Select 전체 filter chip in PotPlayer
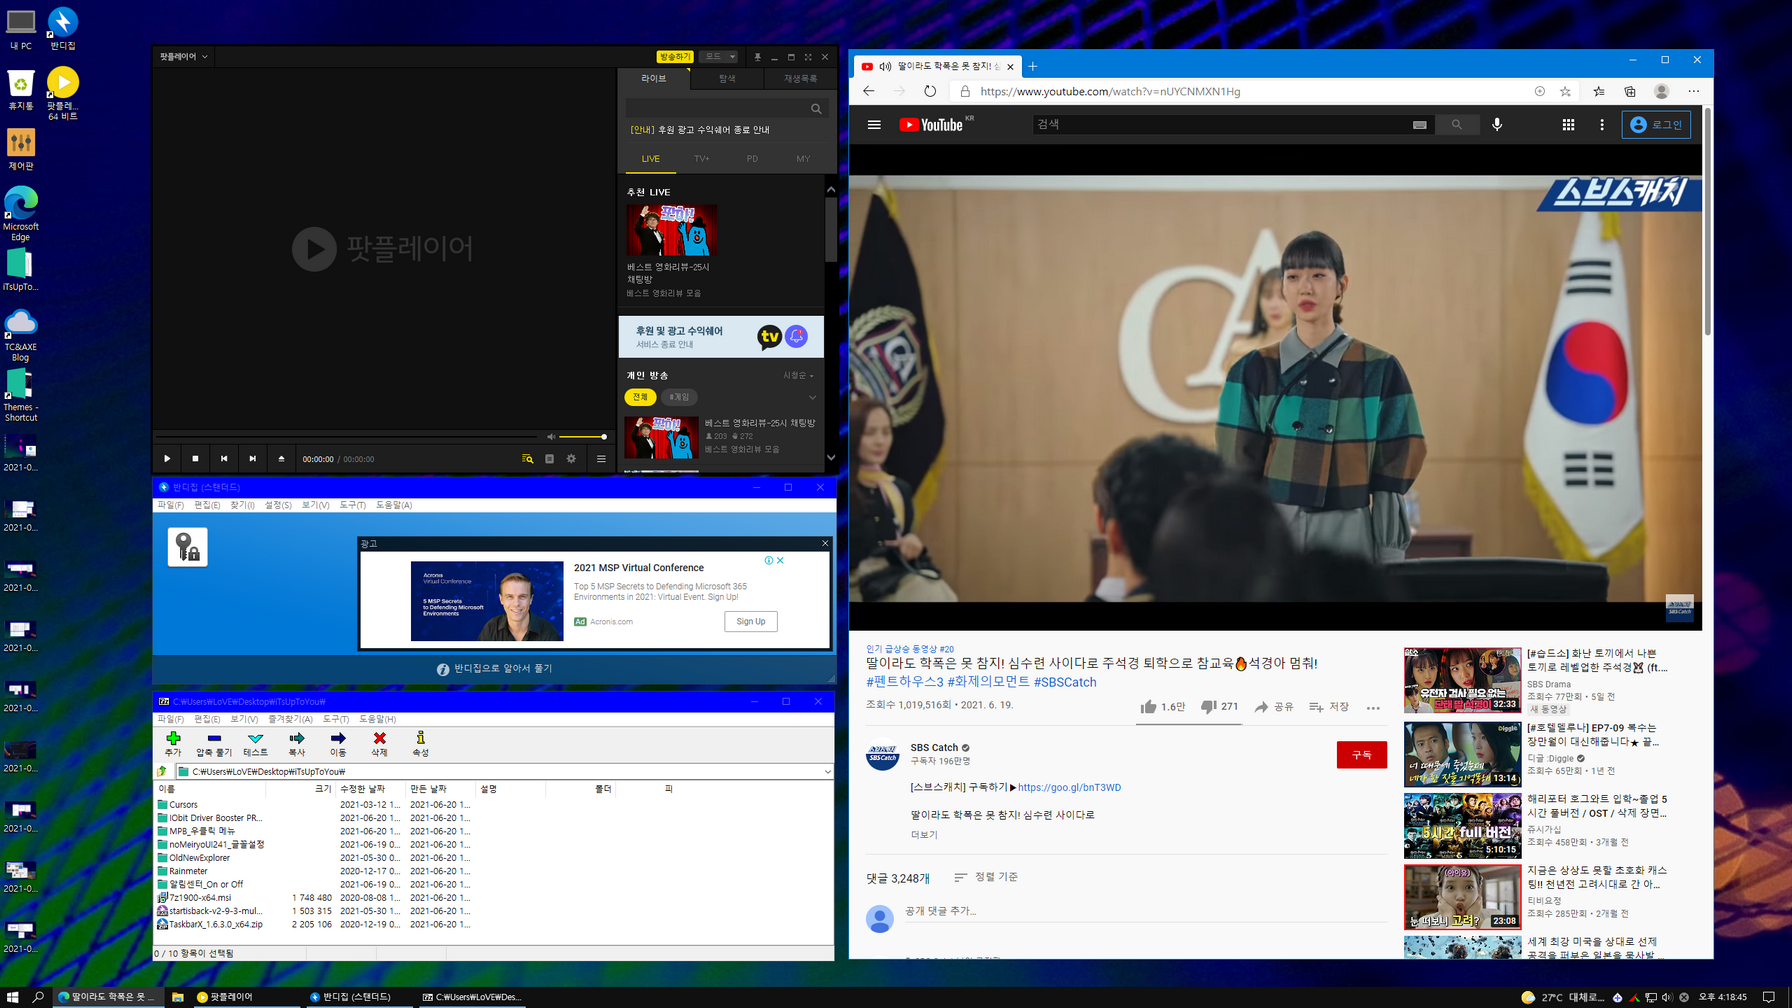Image resolution: width=1792 pixels, height=1008 pixels. [x=640, y=397]
